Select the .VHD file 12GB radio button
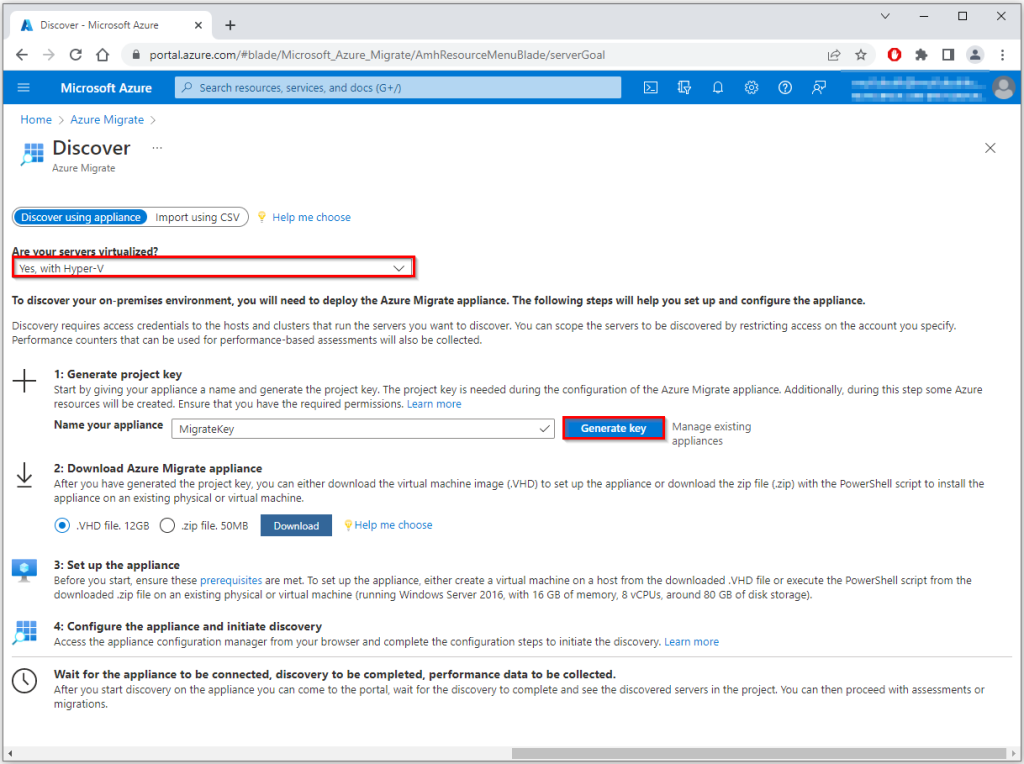Screen dimensions: 1024x764 click(62, 526)
